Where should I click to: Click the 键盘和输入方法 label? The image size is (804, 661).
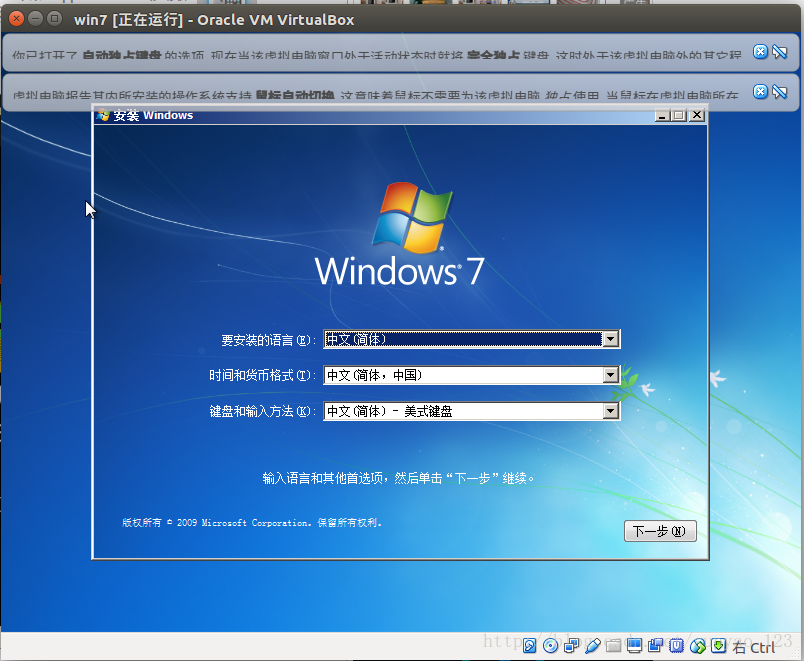pyautogui.click(x=262, y=411)
